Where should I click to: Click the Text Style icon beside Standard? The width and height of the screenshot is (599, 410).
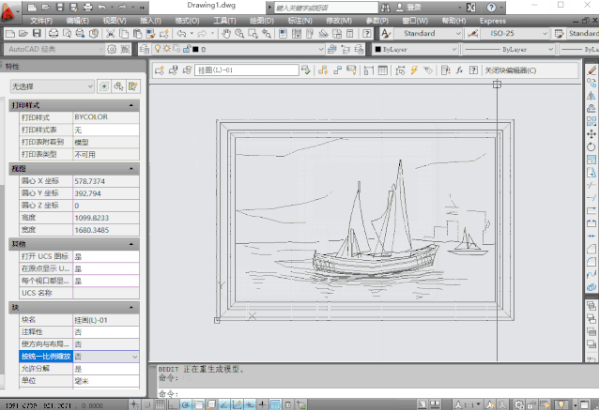pyautogui.click(x=386, y=34)
